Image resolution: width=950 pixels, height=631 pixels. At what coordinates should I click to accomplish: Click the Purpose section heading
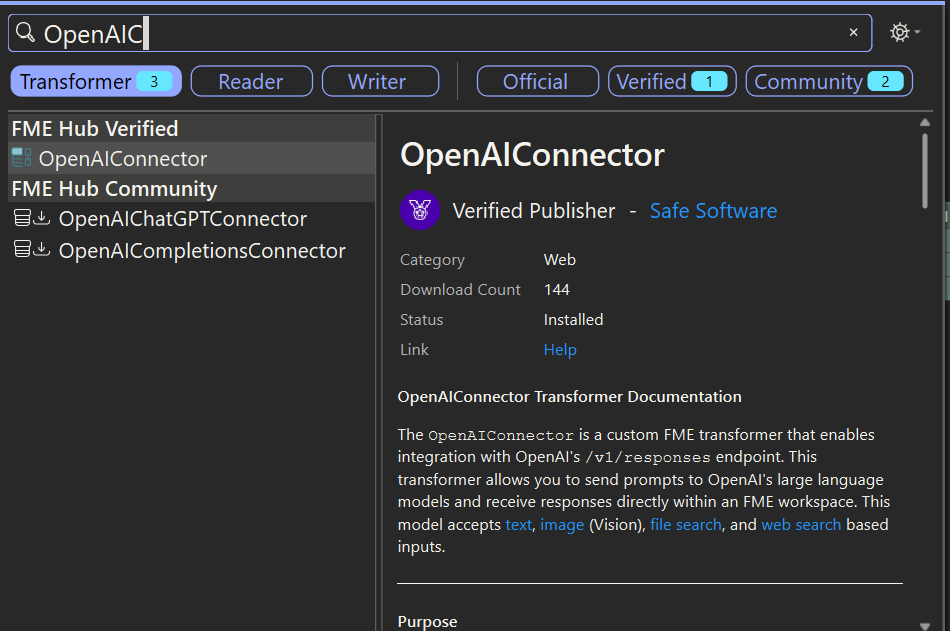click(x=427, y=622)
